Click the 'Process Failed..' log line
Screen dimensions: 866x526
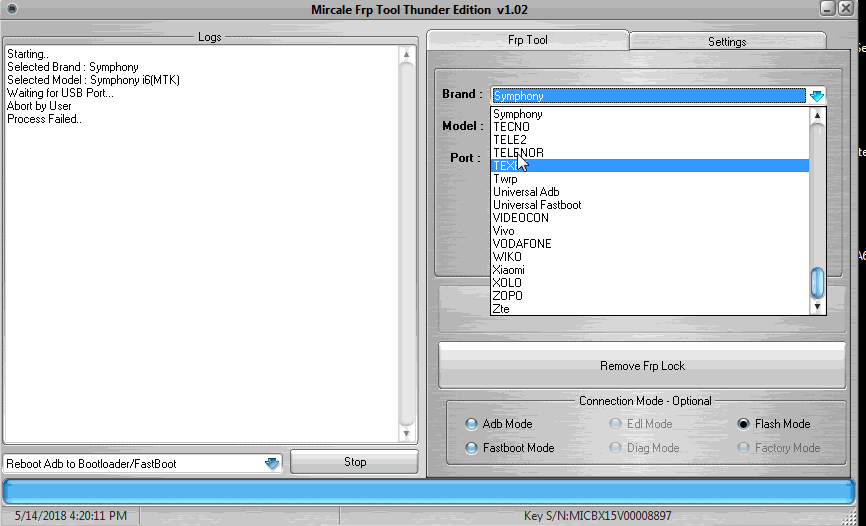click(x=44, y=119)
